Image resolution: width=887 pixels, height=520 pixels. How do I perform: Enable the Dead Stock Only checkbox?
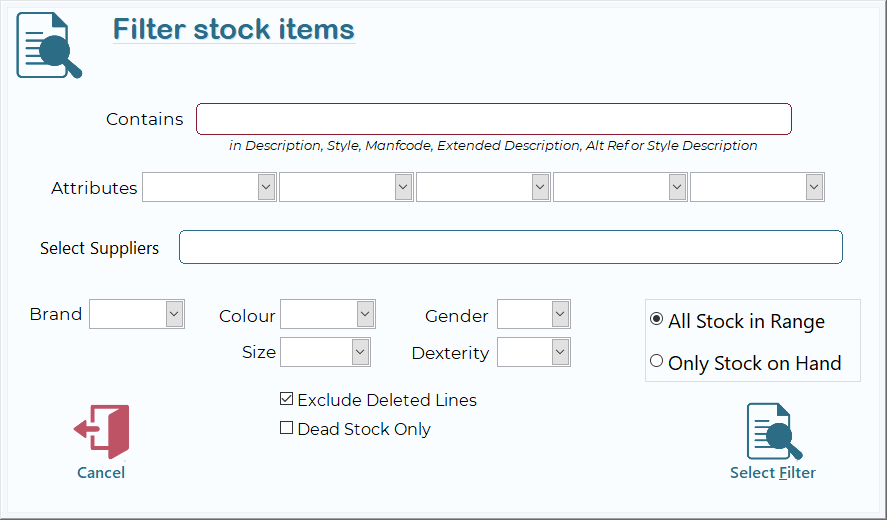287,428
